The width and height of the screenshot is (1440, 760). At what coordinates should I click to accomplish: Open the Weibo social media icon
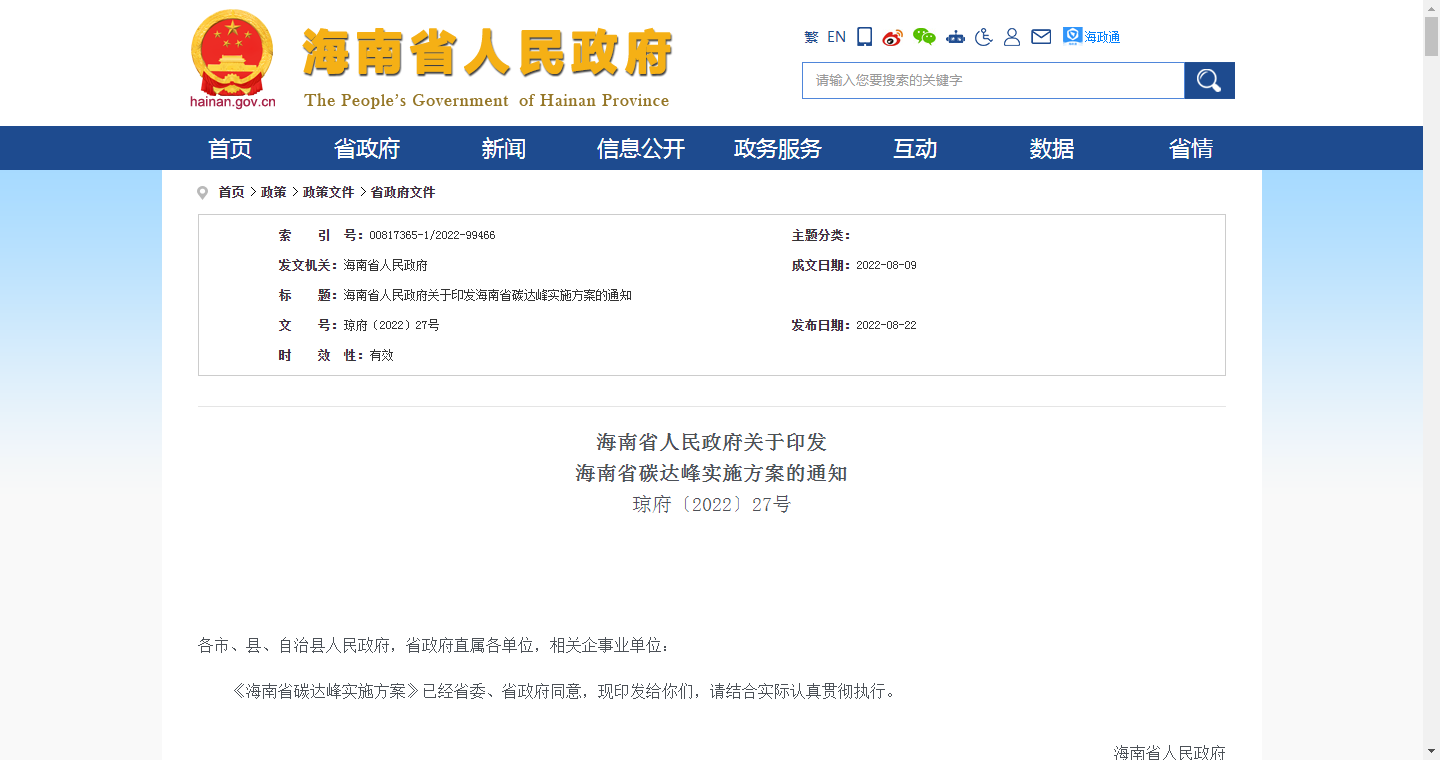(893, 37)
